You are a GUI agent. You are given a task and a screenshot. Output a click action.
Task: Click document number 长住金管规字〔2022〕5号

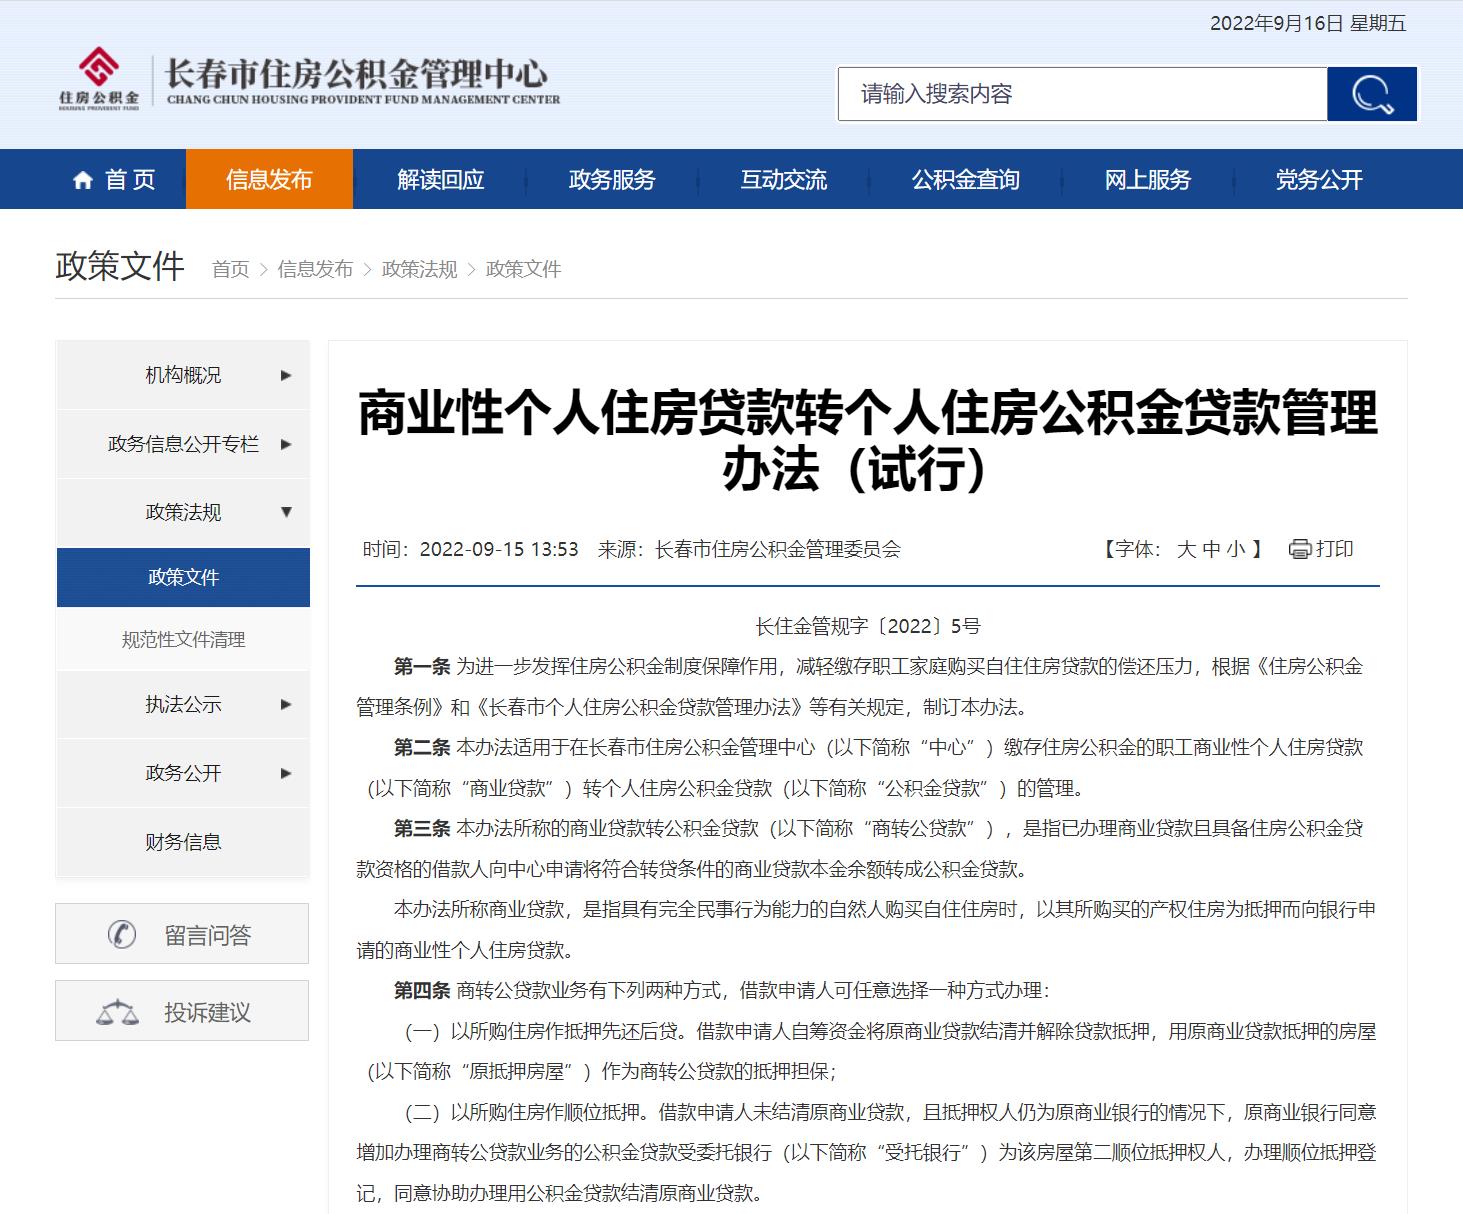click(868, 626)
